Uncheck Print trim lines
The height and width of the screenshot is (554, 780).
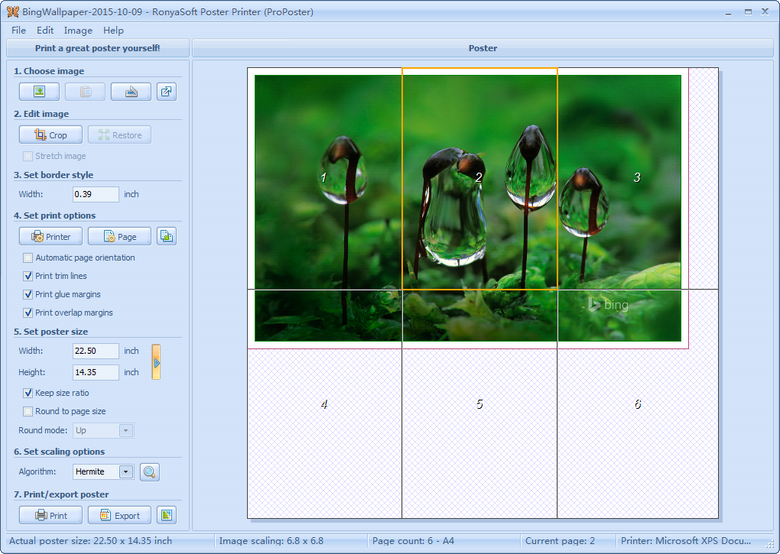pyautogui.click(x=28, y=276)
